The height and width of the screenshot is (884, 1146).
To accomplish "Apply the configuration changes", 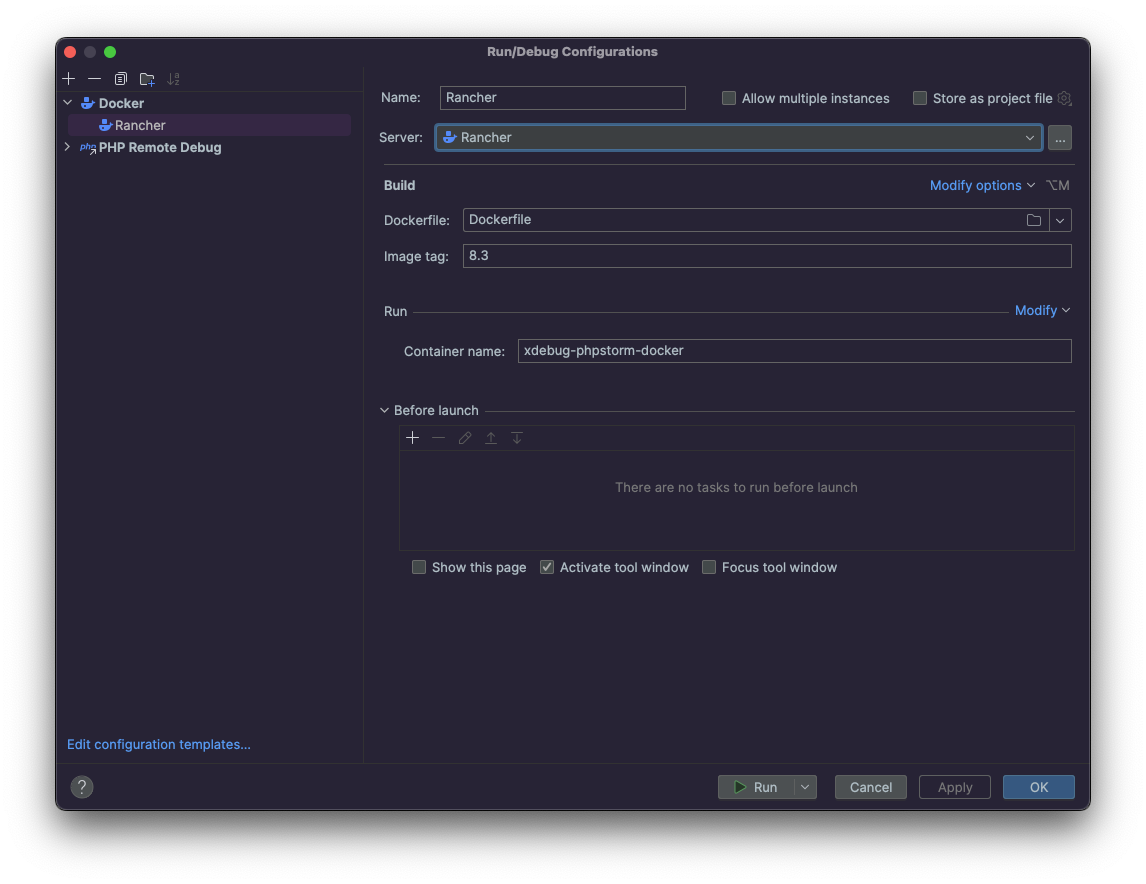I will [954, 787].
